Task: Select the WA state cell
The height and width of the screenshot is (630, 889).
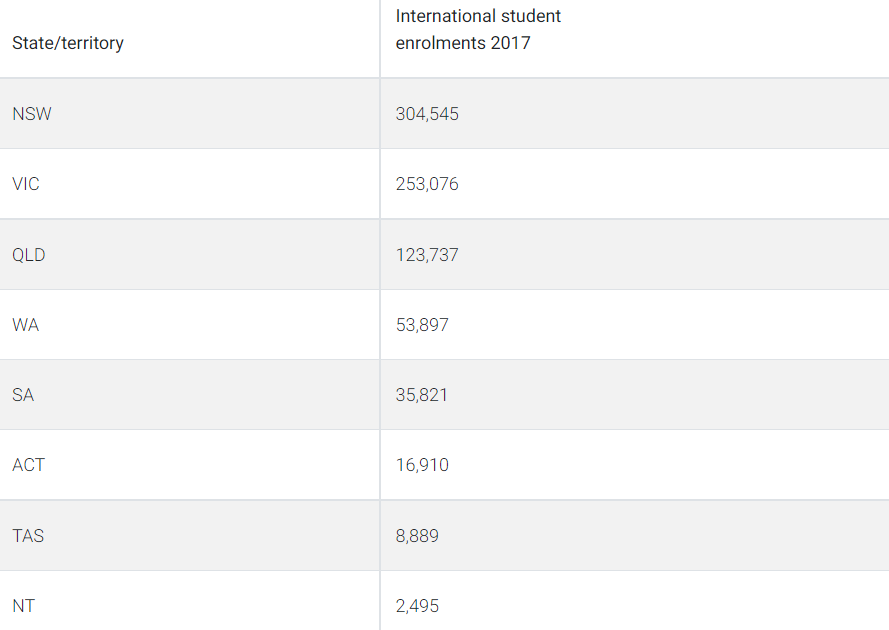Action: 26,325
